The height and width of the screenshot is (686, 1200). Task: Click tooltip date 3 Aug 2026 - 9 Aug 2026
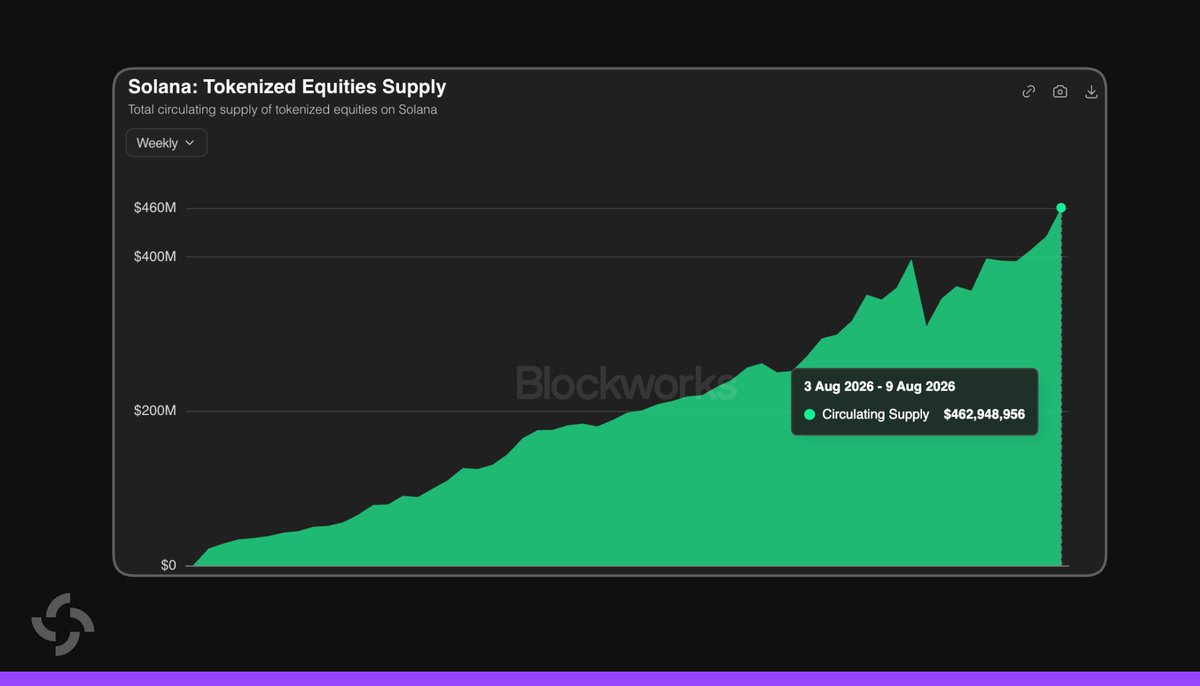pos(879,386)
